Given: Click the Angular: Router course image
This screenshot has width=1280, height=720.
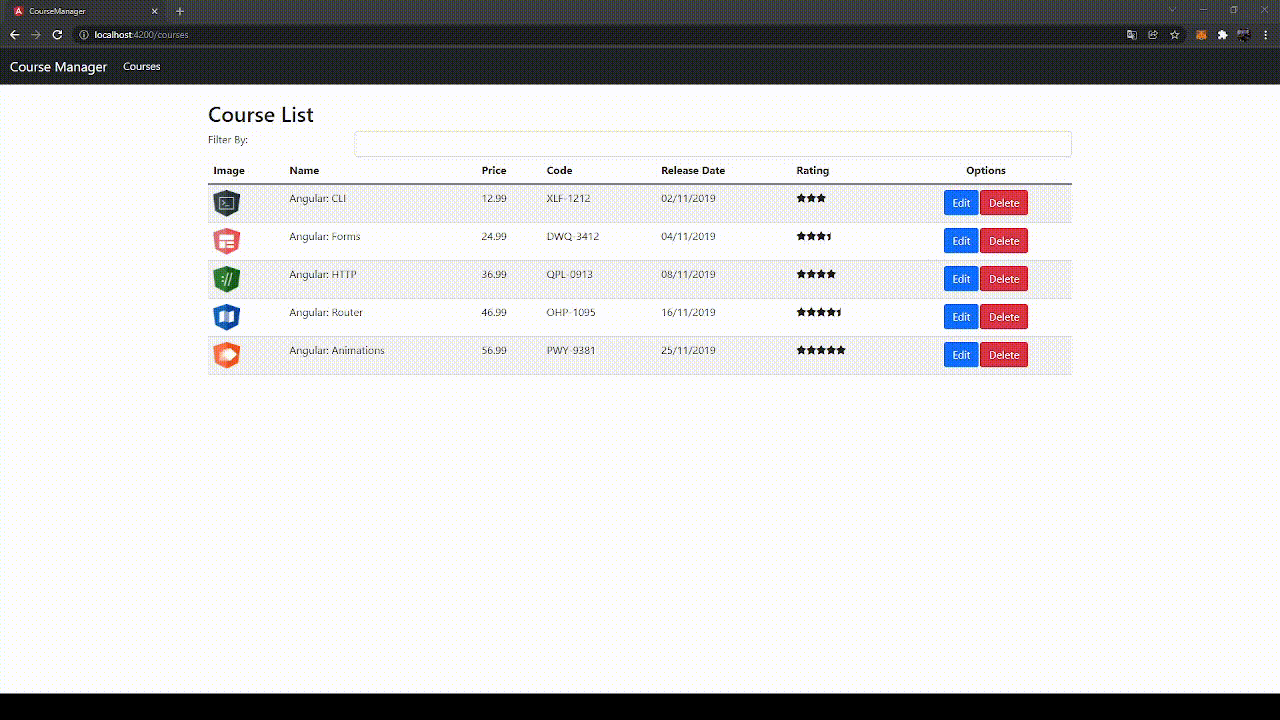Looking at the screenshot, I should click(227, 317).
